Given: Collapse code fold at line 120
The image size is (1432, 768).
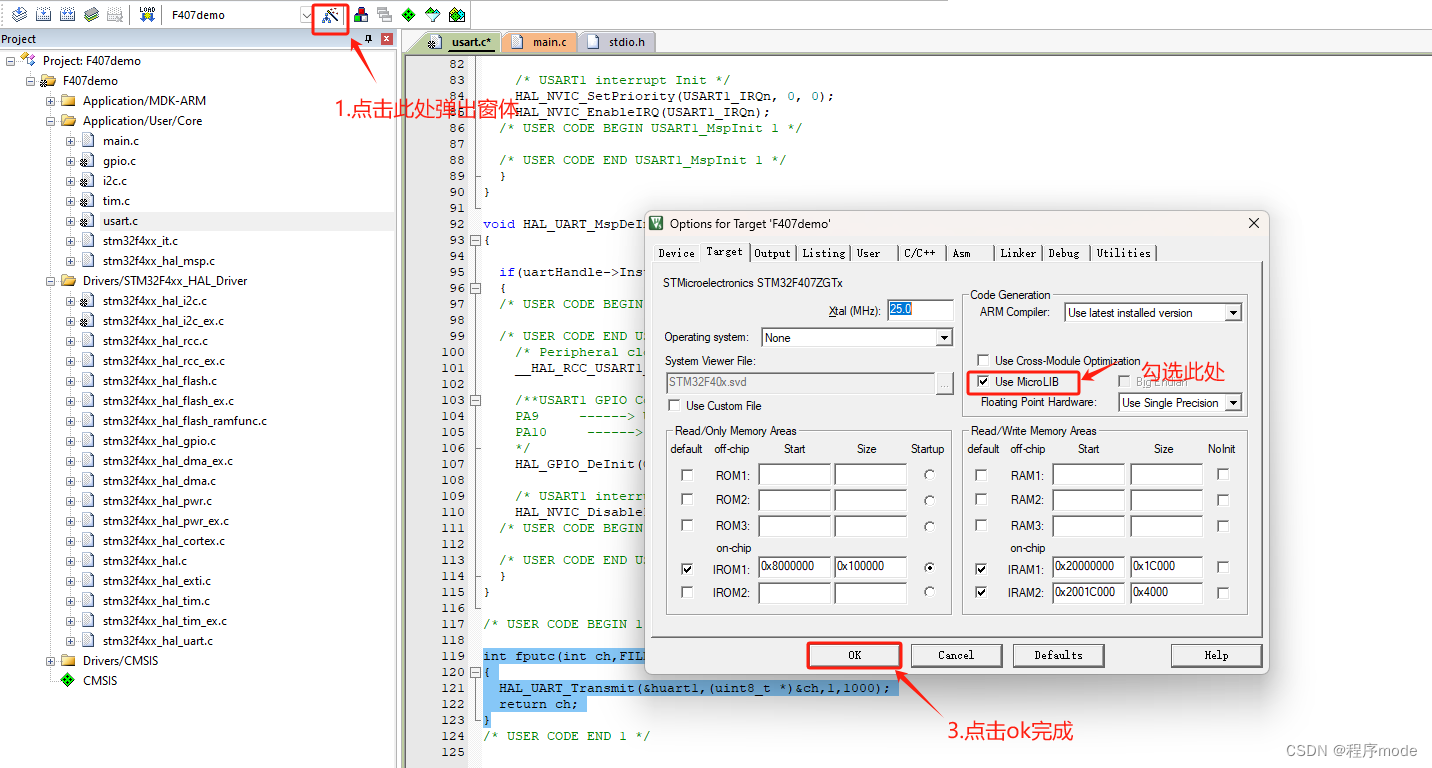Looking at the screenshot, I should tap(474, 672).
